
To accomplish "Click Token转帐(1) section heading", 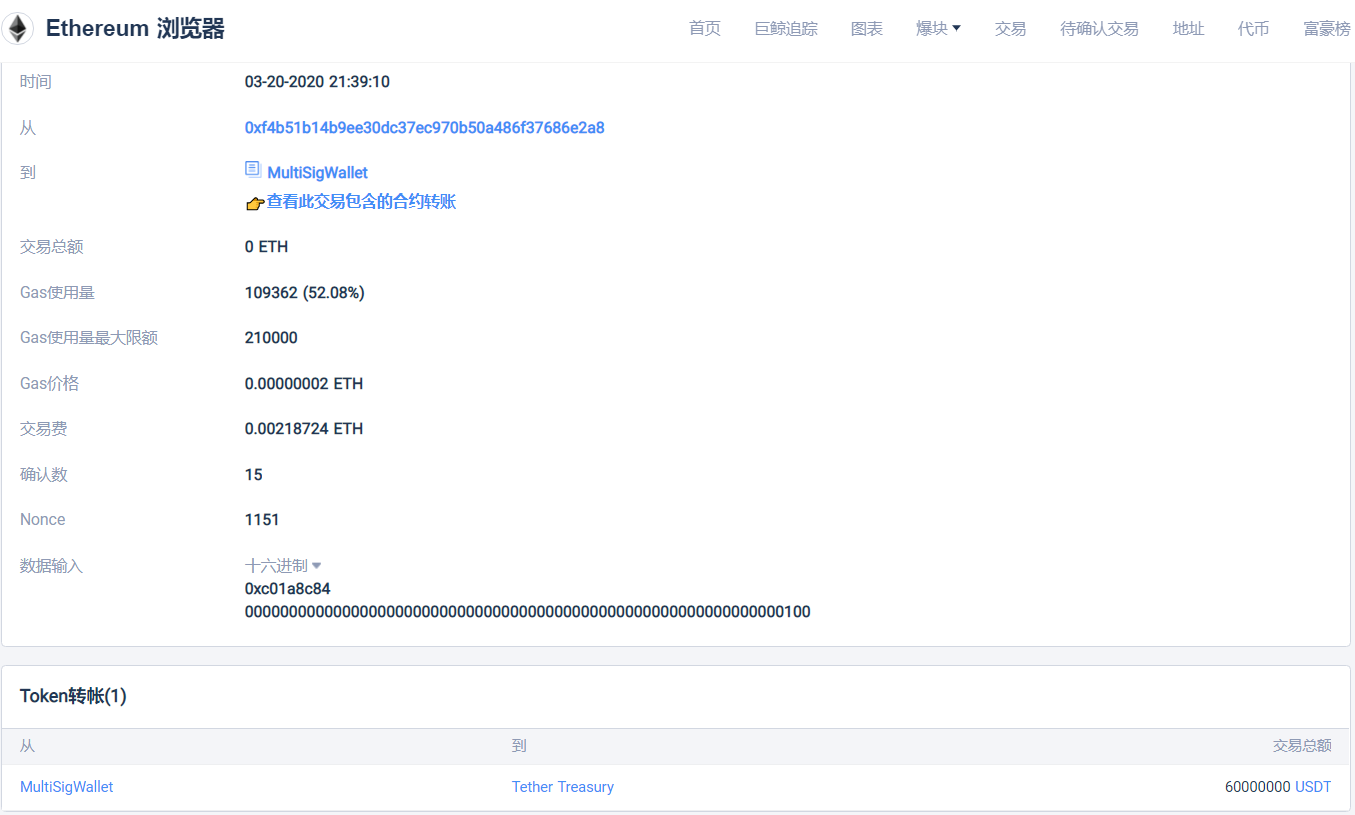I will (73, 696).
